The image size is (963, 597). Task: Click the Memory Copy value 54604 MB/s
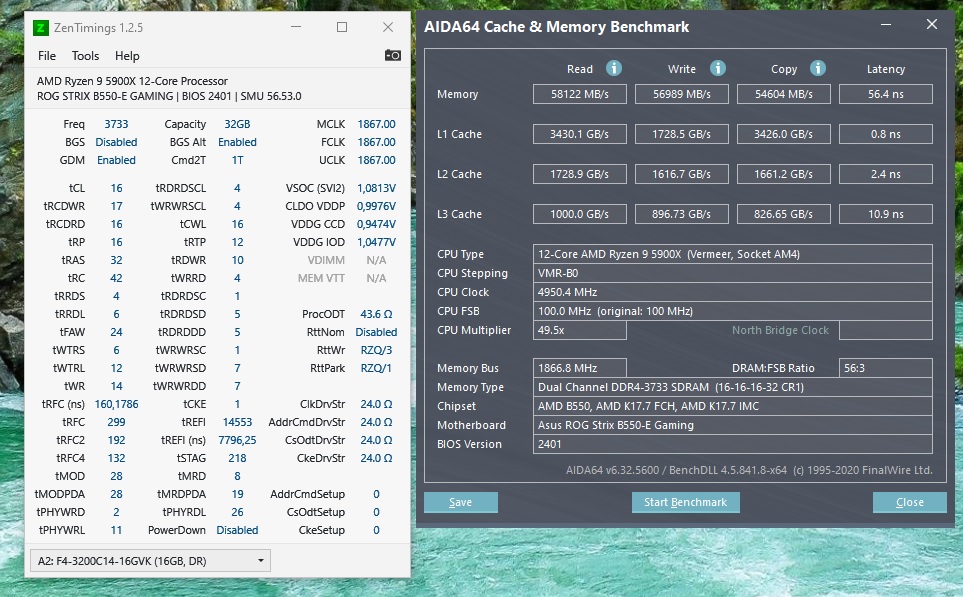coord(784,94)
